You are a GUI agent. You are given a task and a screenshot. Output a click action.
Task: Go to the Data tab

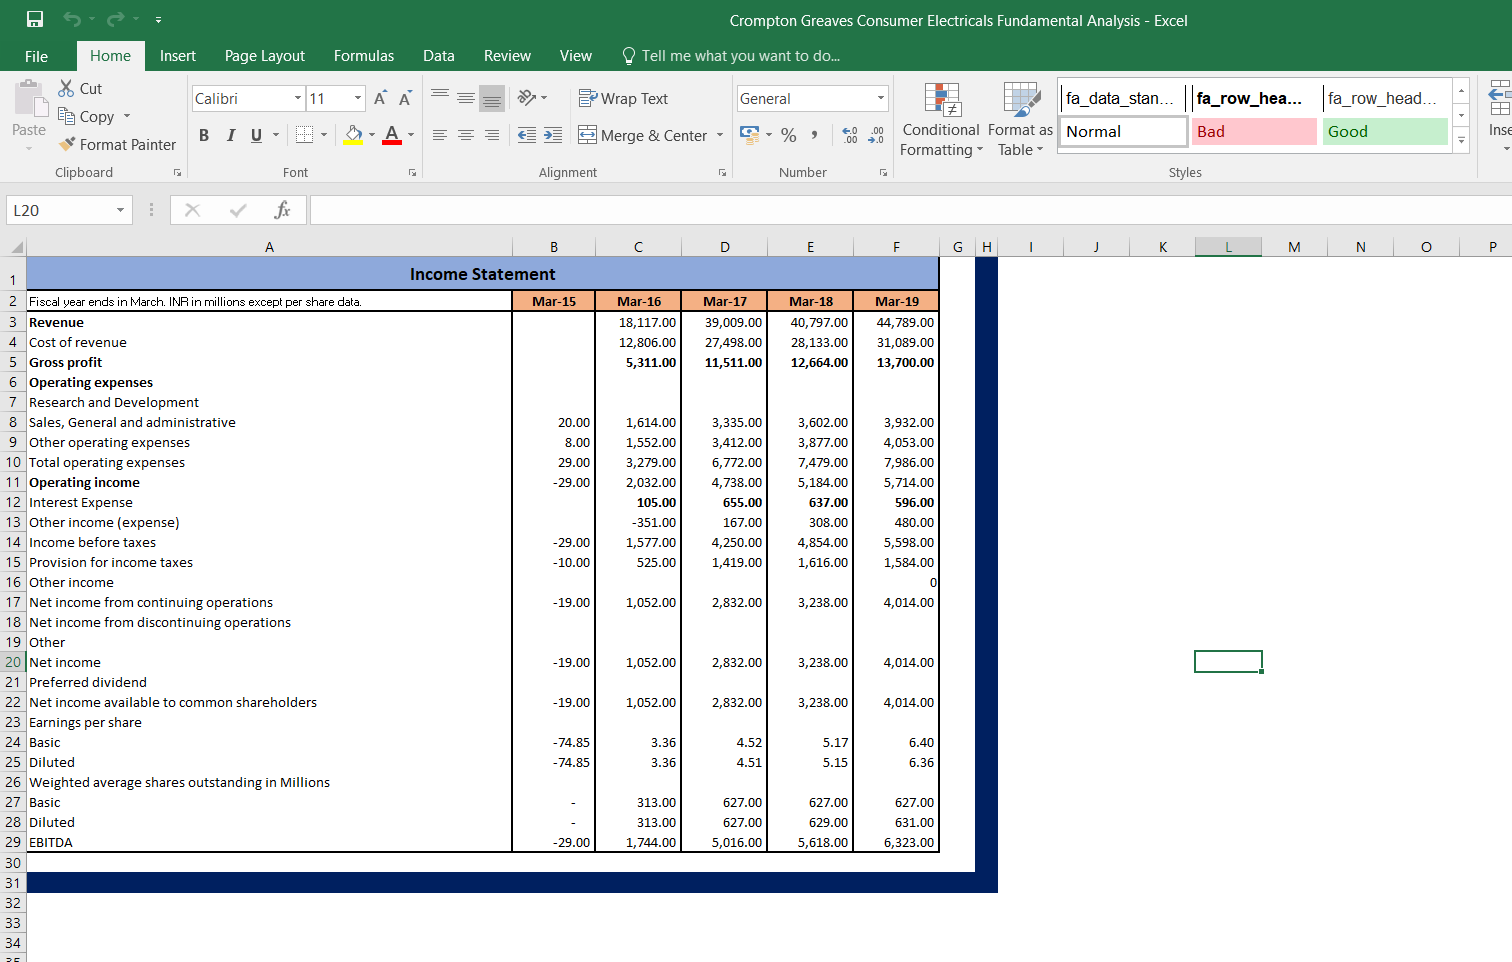click(x=439, y=56)
